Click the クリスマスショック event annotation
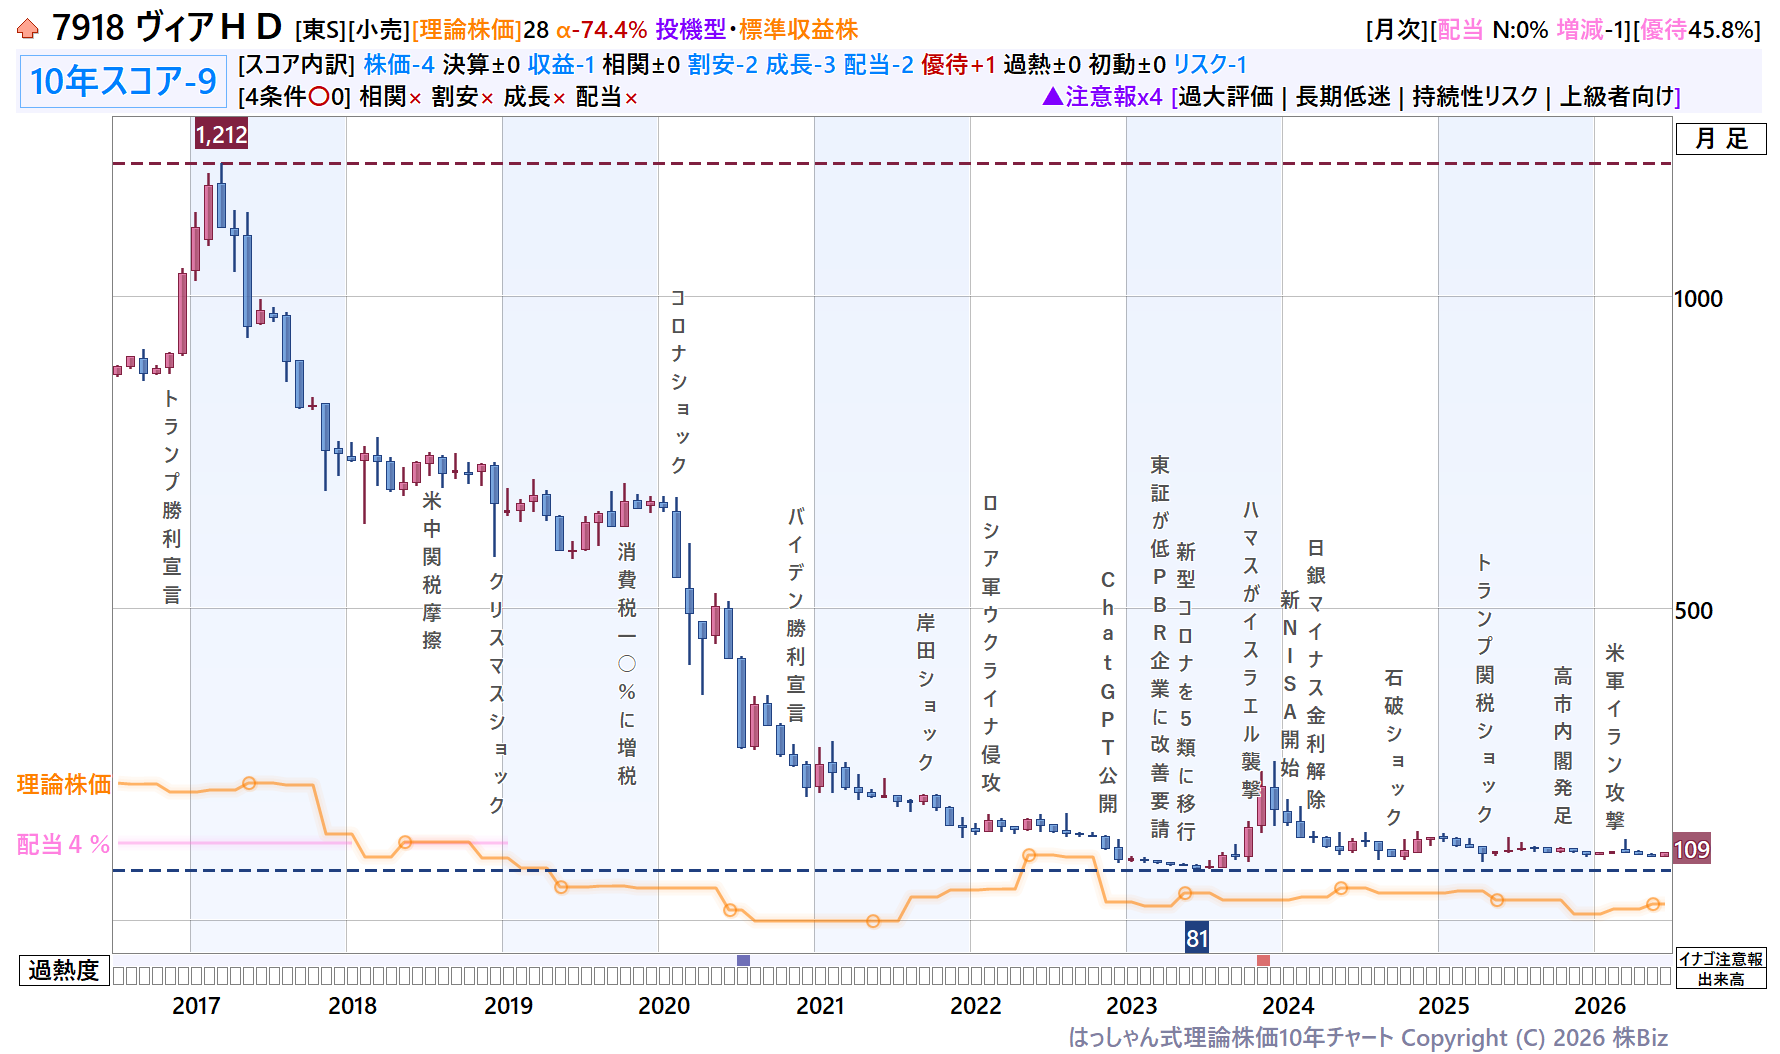The height and width of the screenshot is (1054, 1780). [x=497, y=693]
